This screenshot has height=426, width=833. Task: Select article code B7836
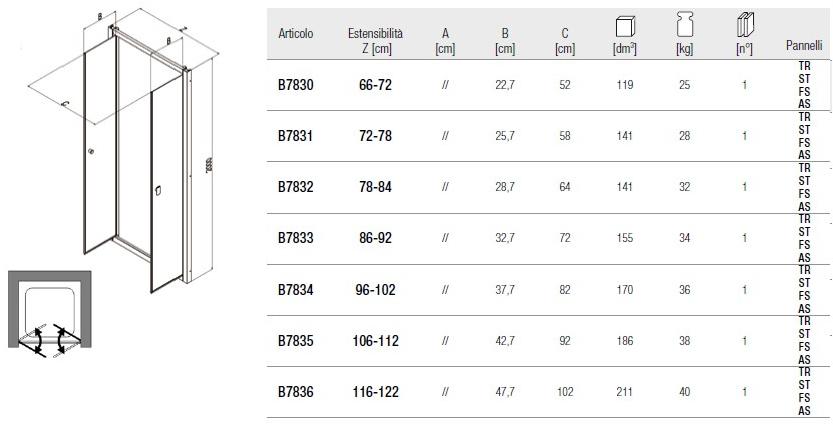point(295,393)
